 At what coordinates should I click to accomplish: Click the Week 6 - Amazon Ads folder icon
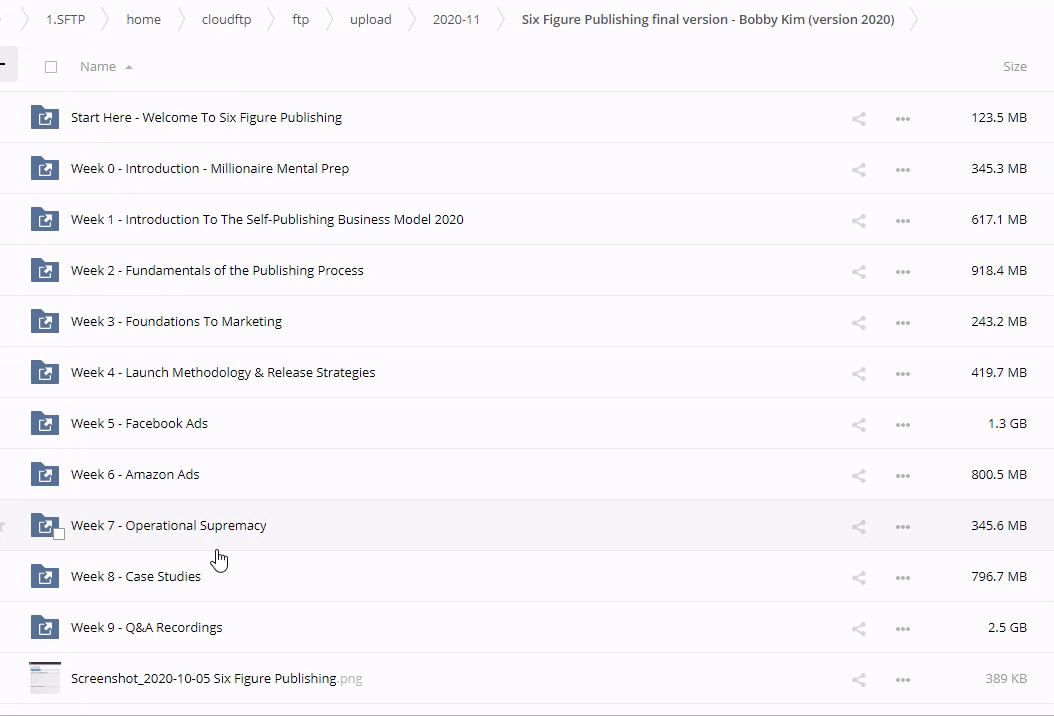(x=44, y=474)
